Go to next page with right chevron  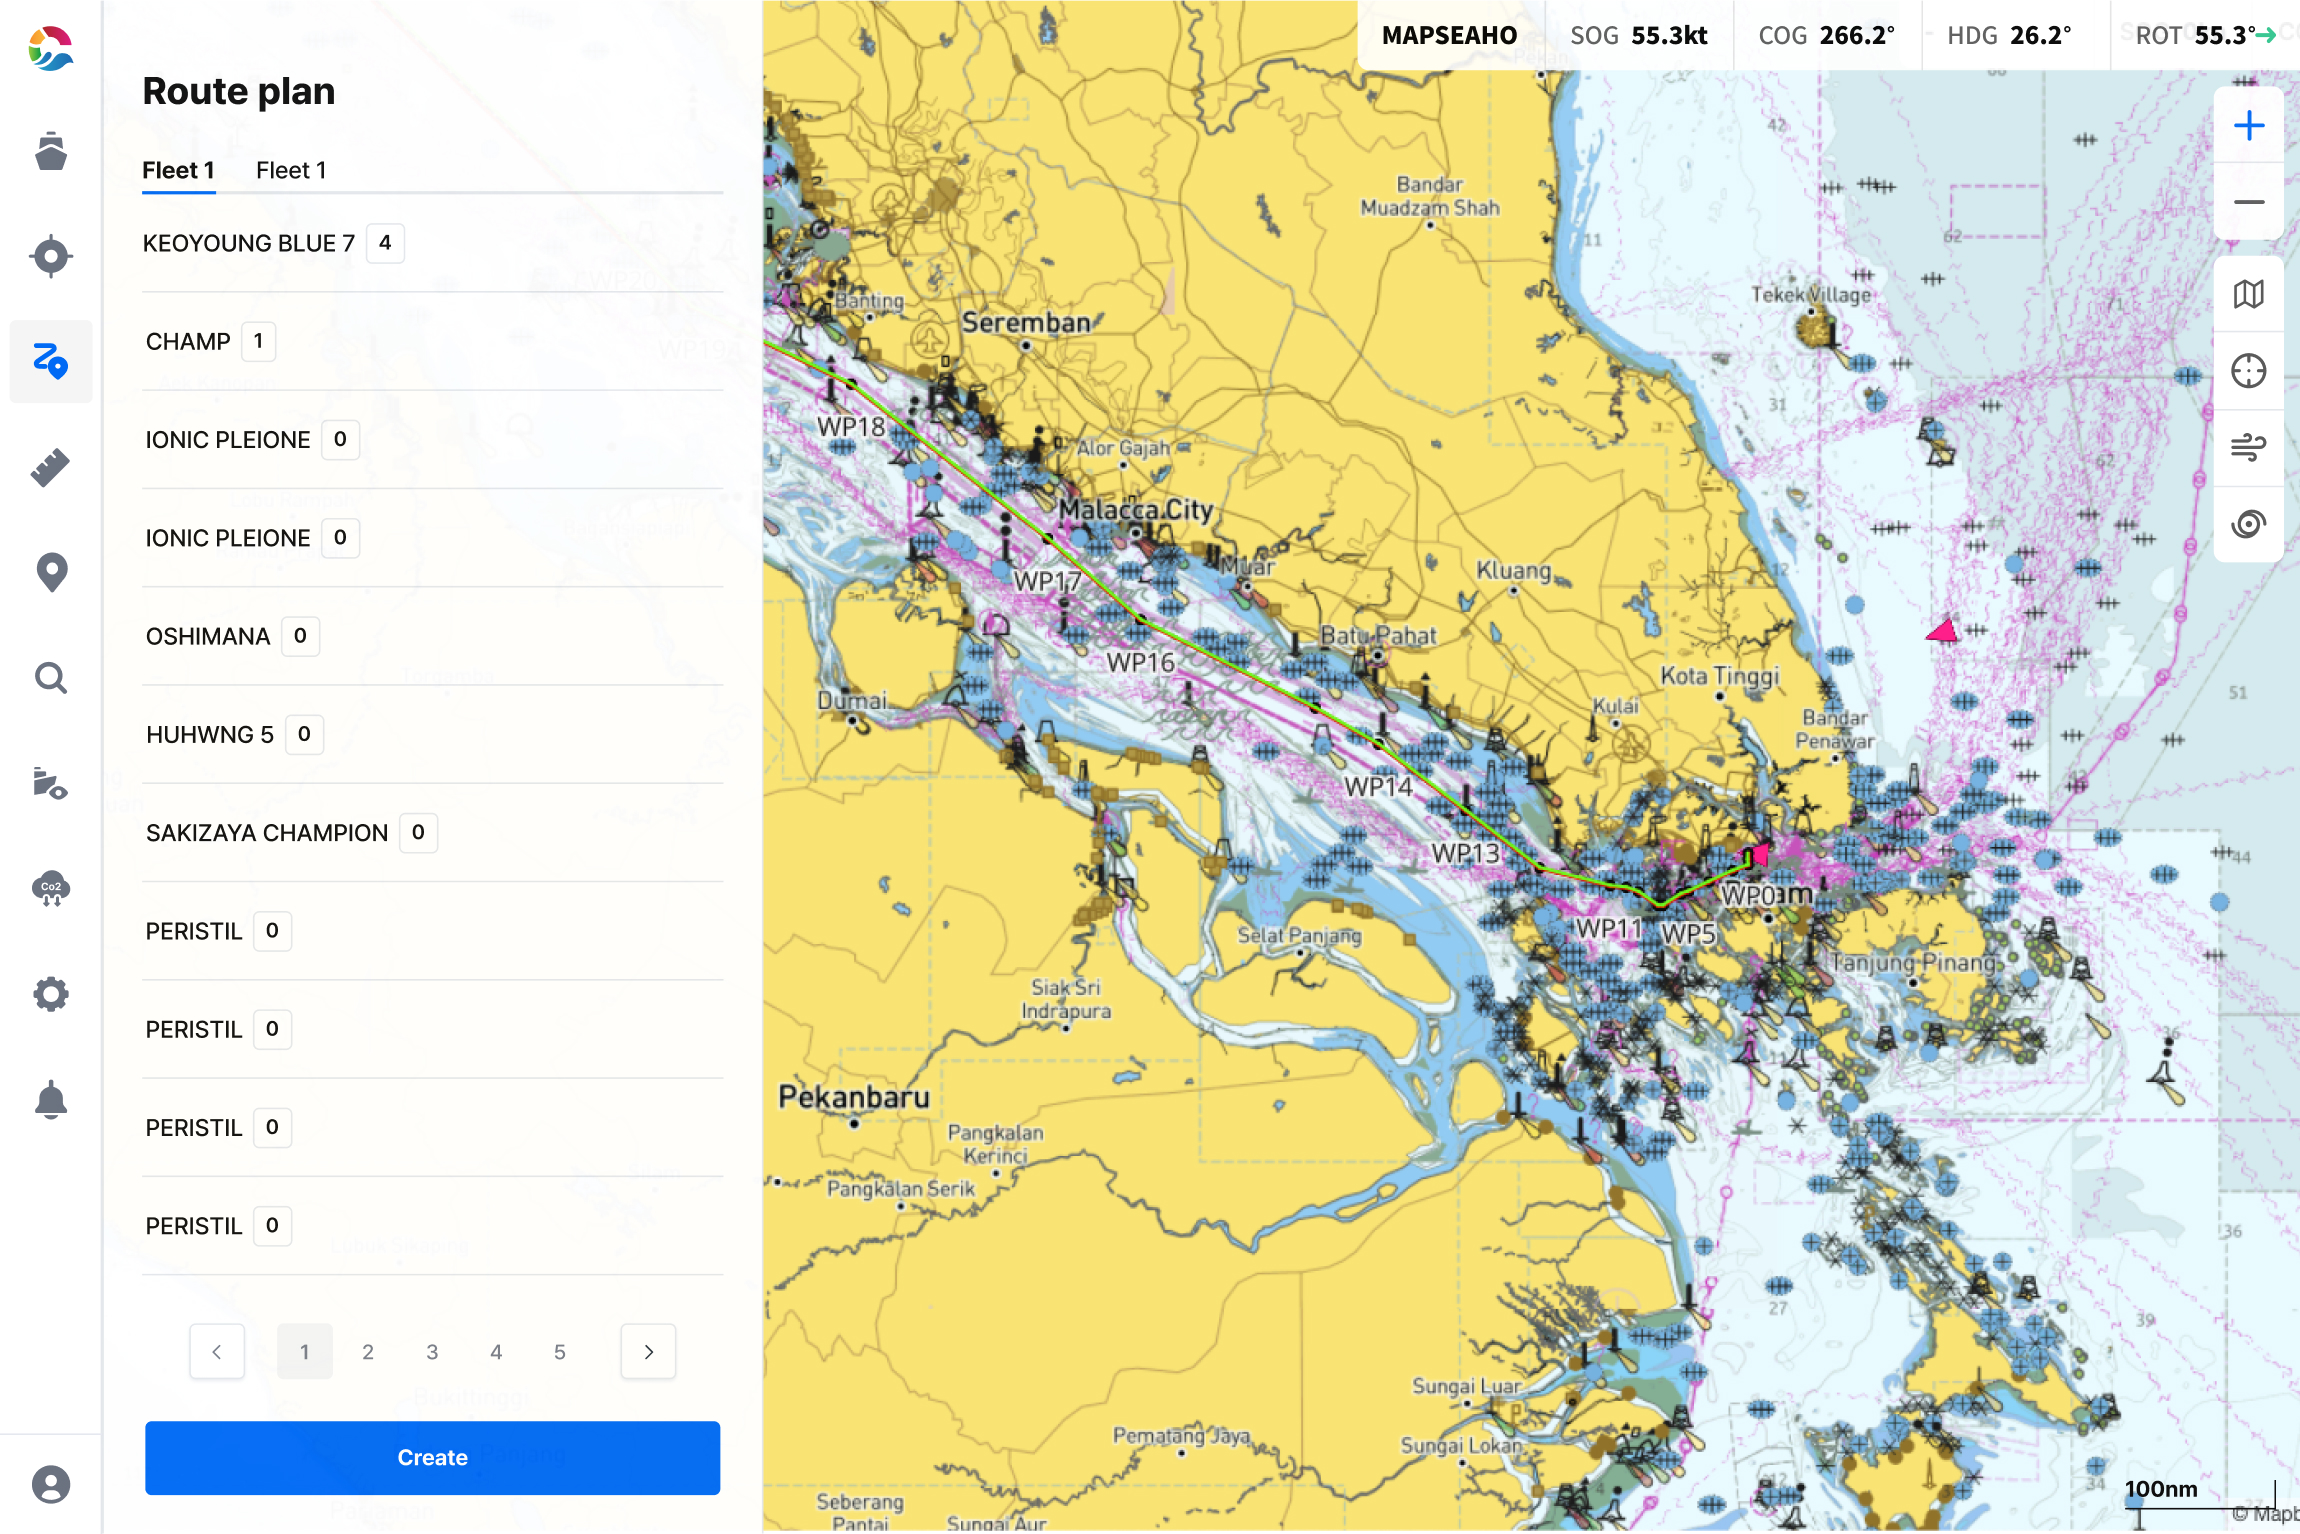[x=648, y=1352]
